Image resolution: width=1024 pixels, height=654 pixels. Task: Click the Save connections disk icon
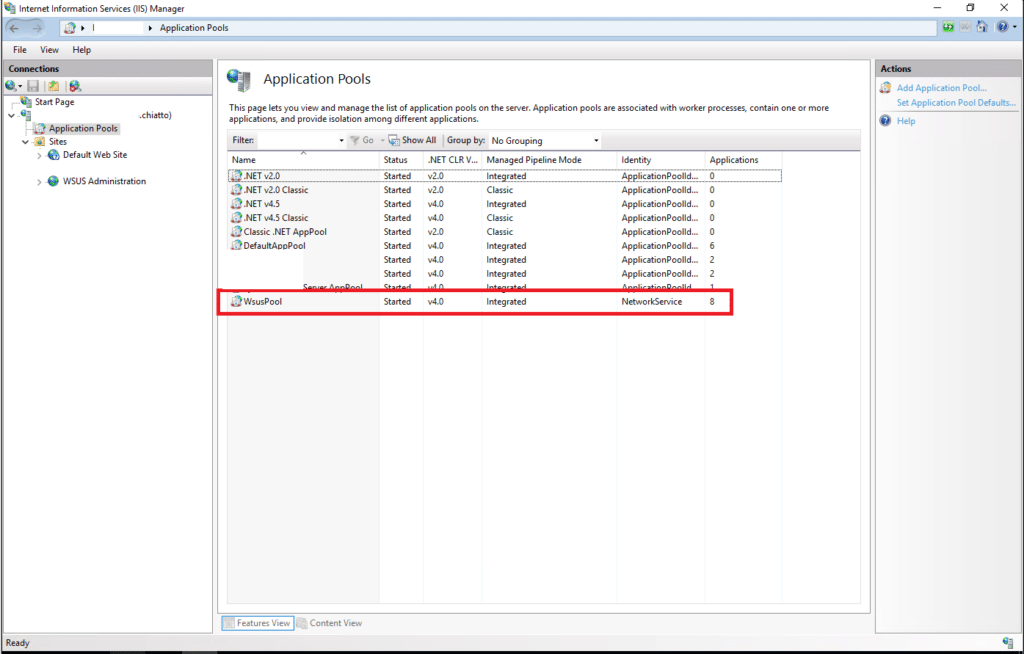(33, 86)
